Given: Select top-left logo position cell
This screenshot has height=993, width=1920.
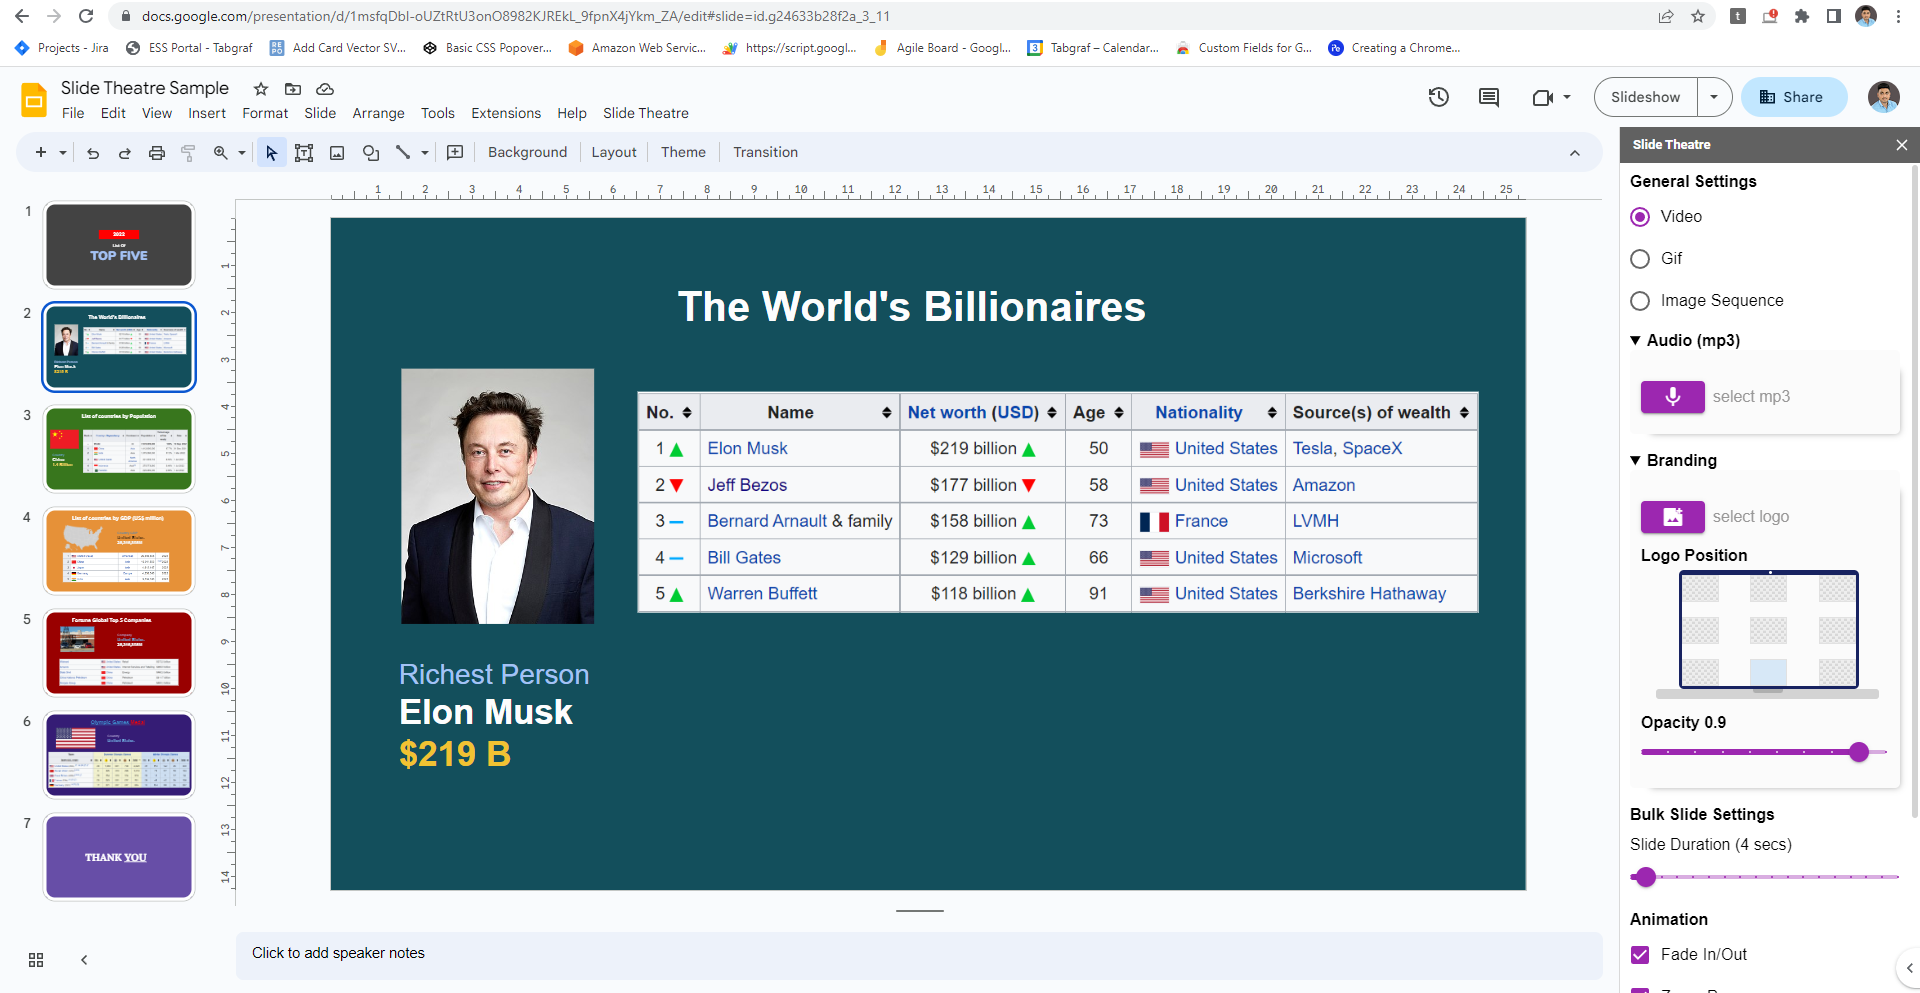Looking at the screenshot, I should [1700, 589].
